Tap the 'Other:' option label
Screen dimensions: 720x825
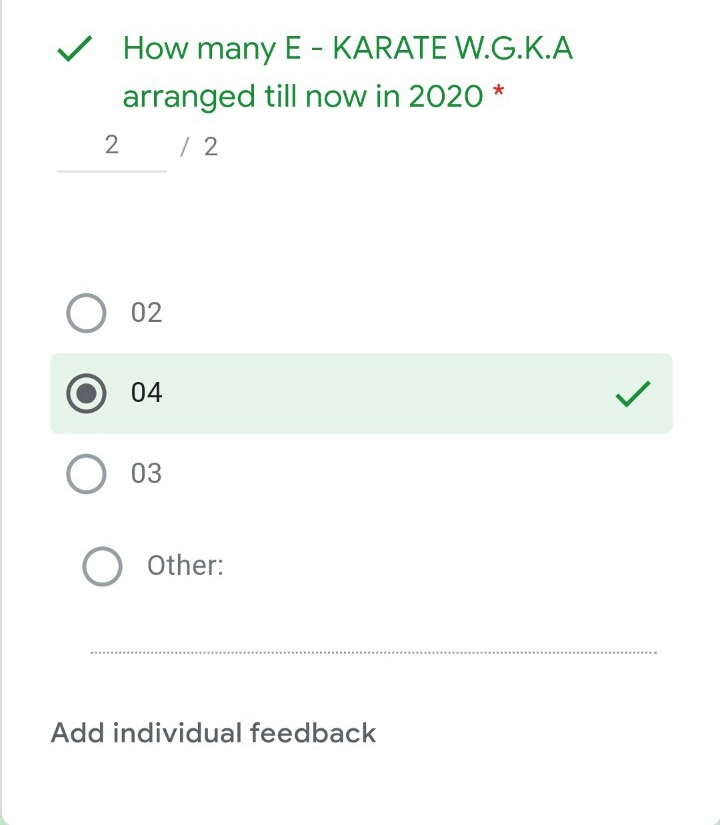(185, 566)
